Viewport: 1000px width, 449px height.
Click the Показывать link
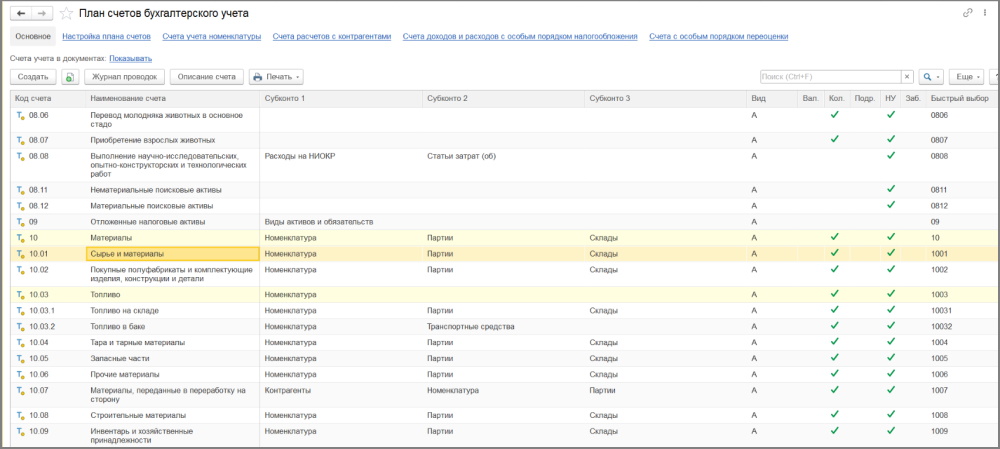(130, 59)
